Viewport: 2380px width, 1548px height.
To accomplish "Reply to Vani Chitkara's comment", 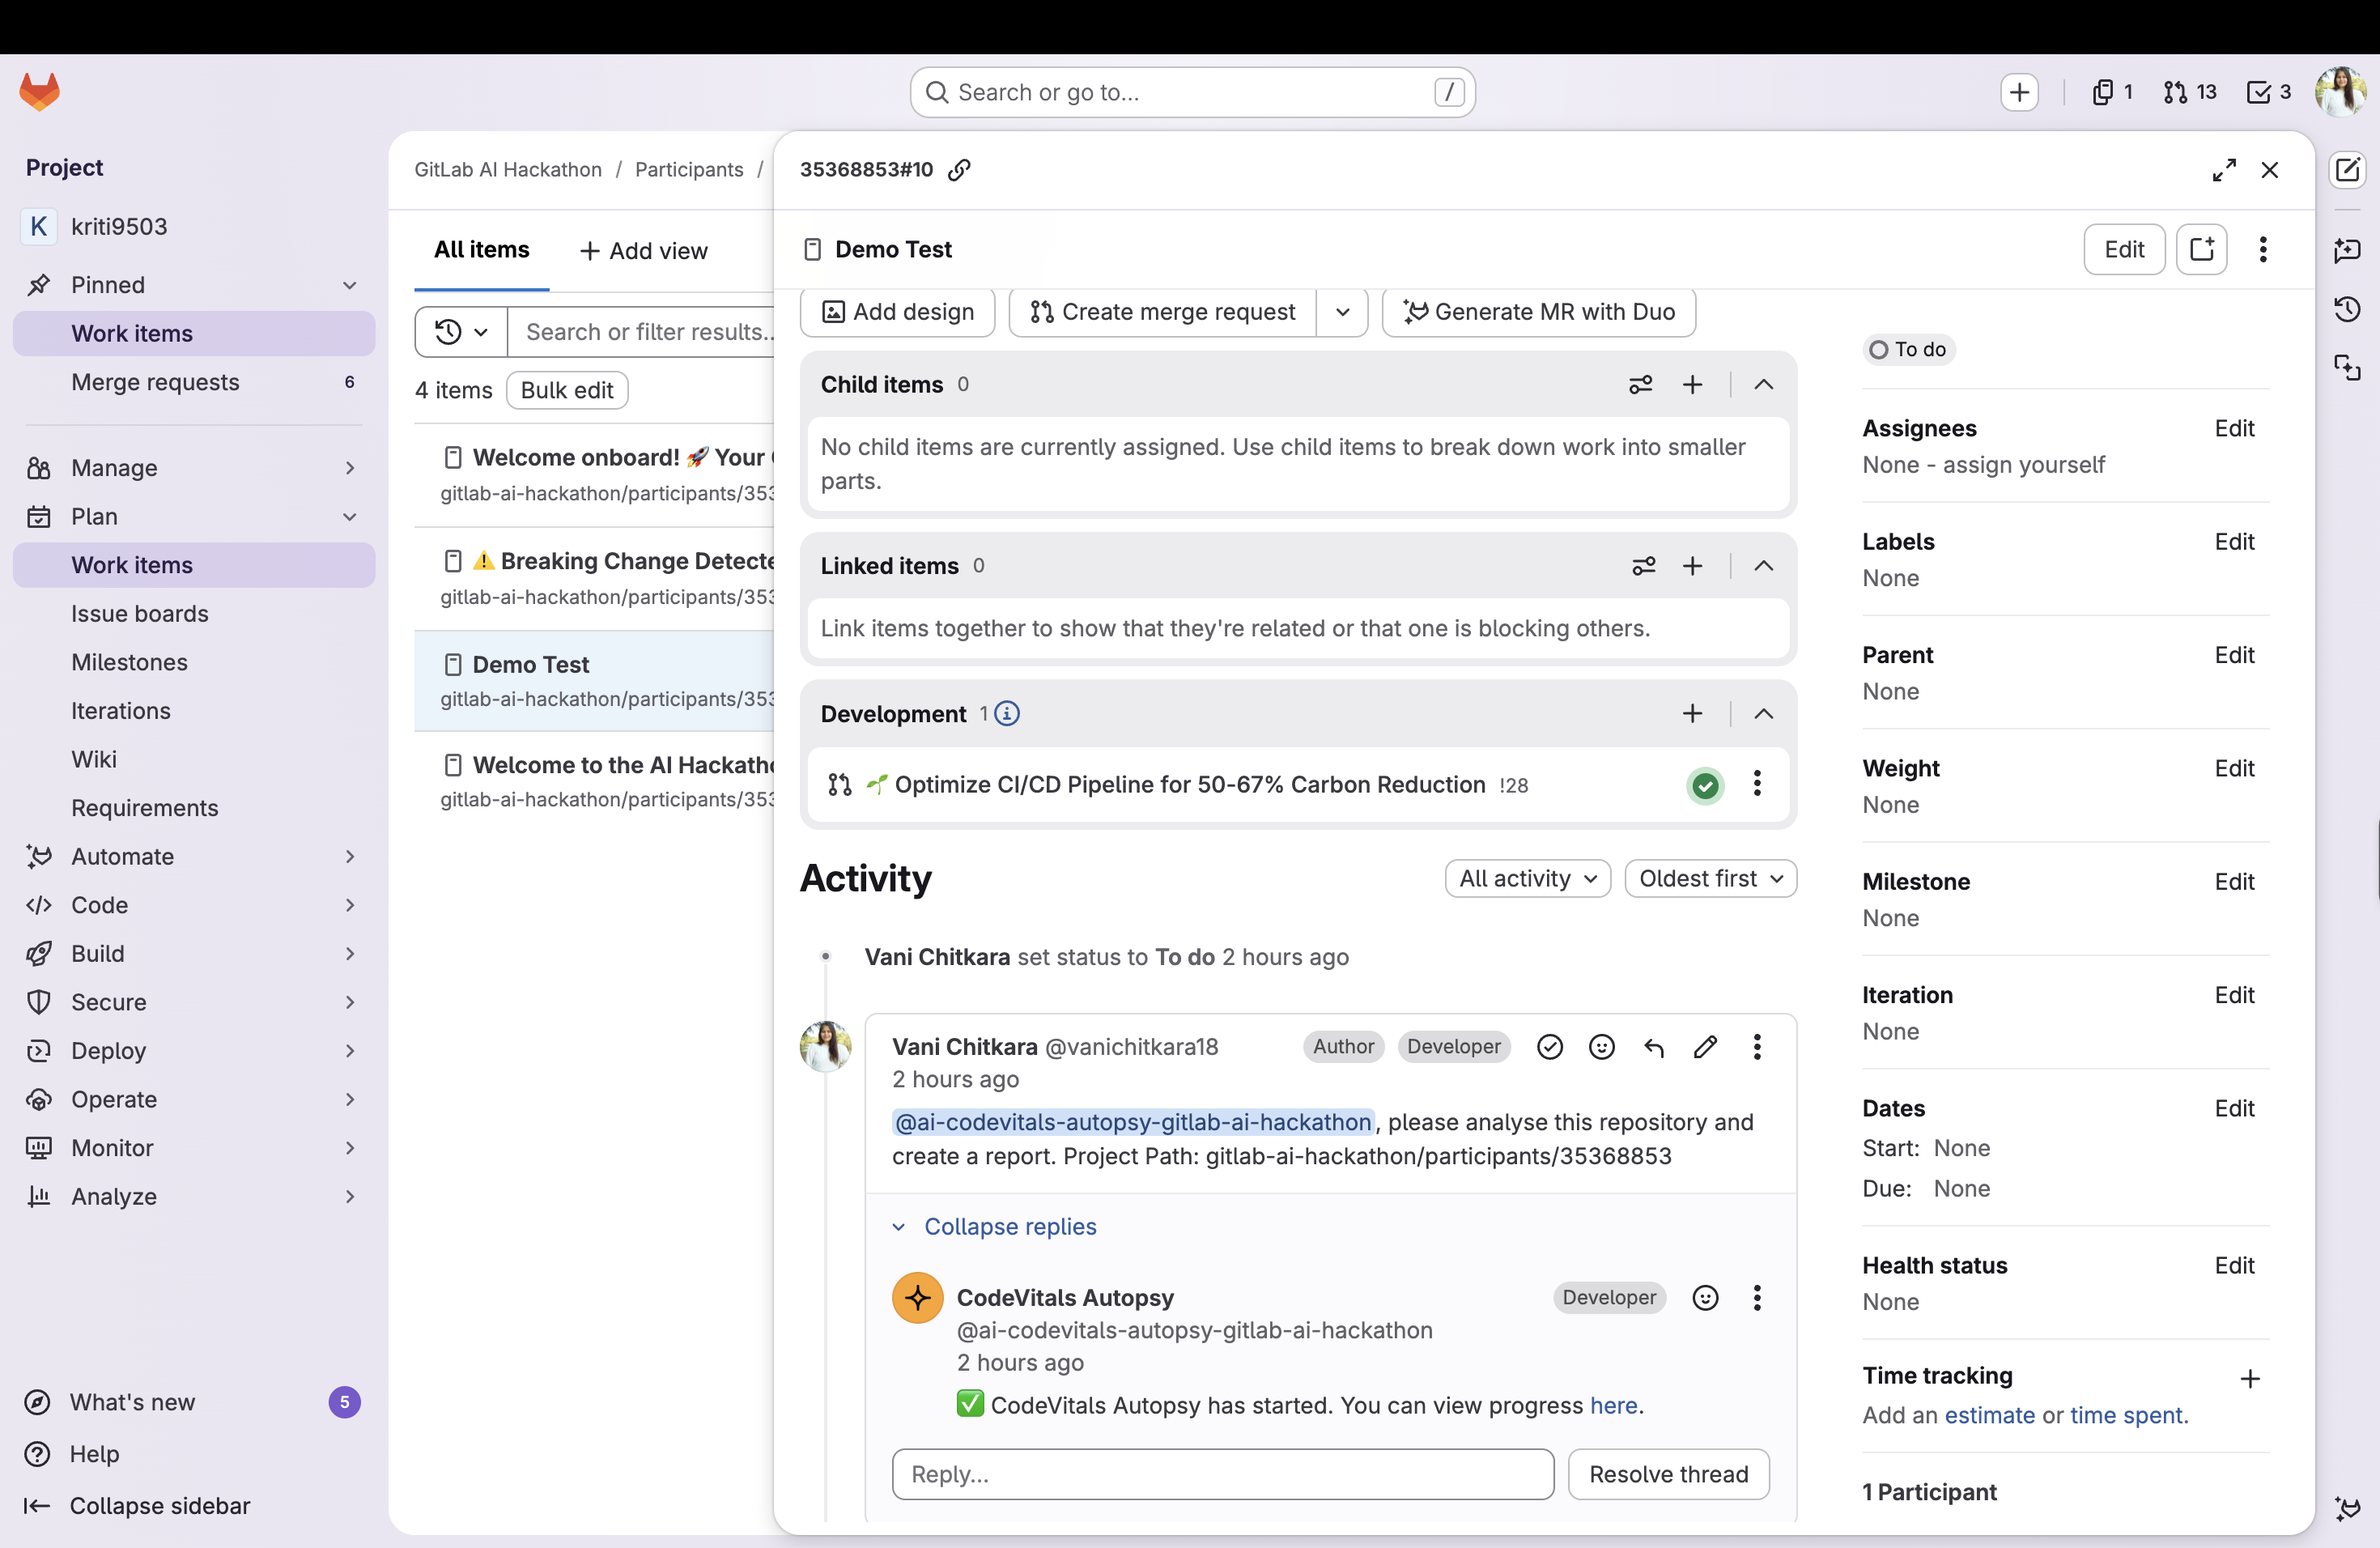I will tap(1653, 1047).
